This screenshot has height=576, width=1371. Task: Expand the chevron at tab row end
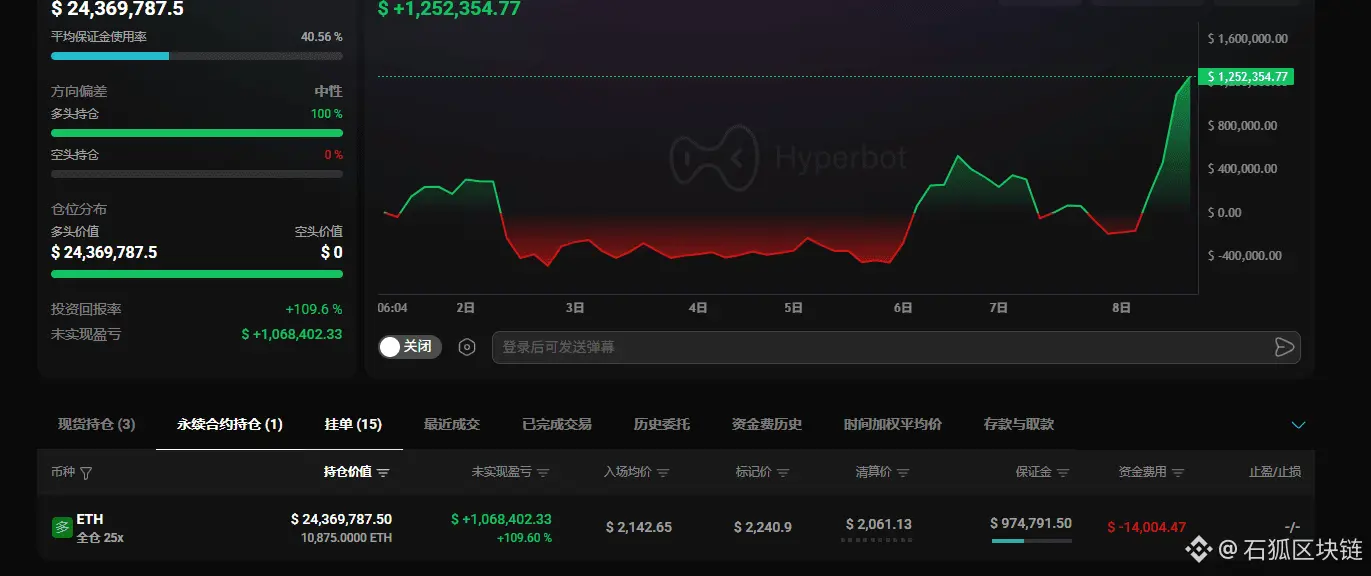click(x=1299, y=425)
